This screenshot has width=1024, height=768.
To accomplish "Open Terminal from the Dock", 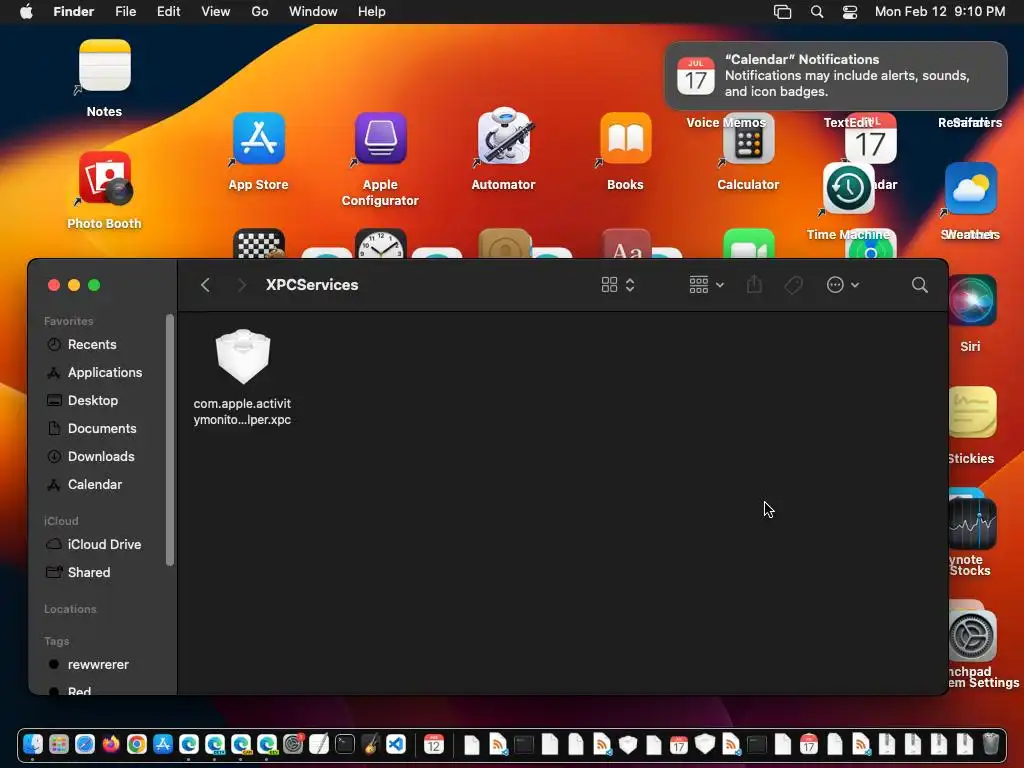I will [x=345, y=744].
